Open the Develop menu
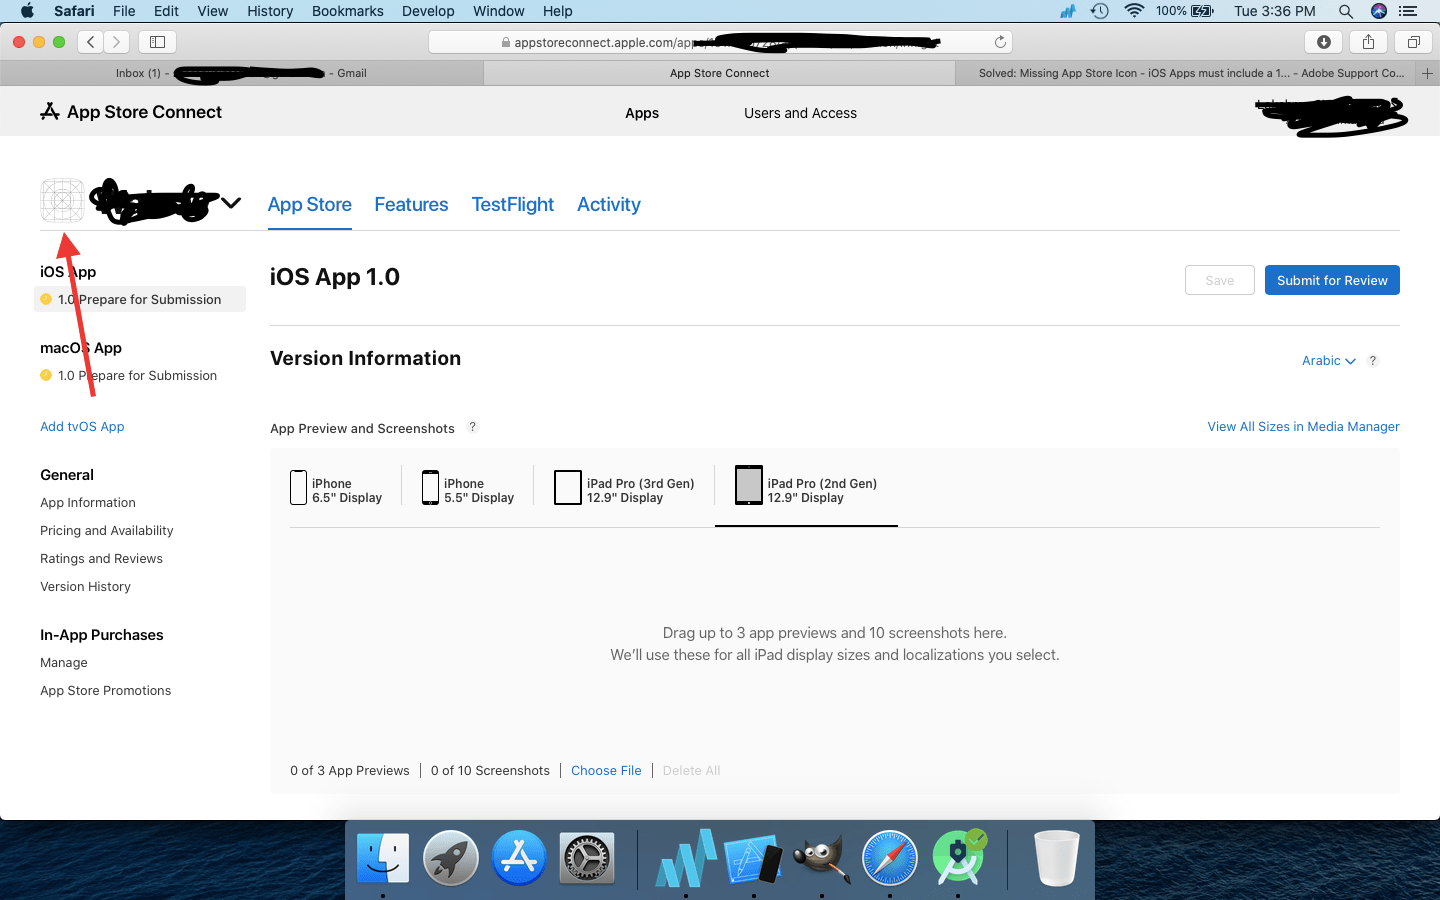This screenshot has height=900, width=1440. pos(428,11)
